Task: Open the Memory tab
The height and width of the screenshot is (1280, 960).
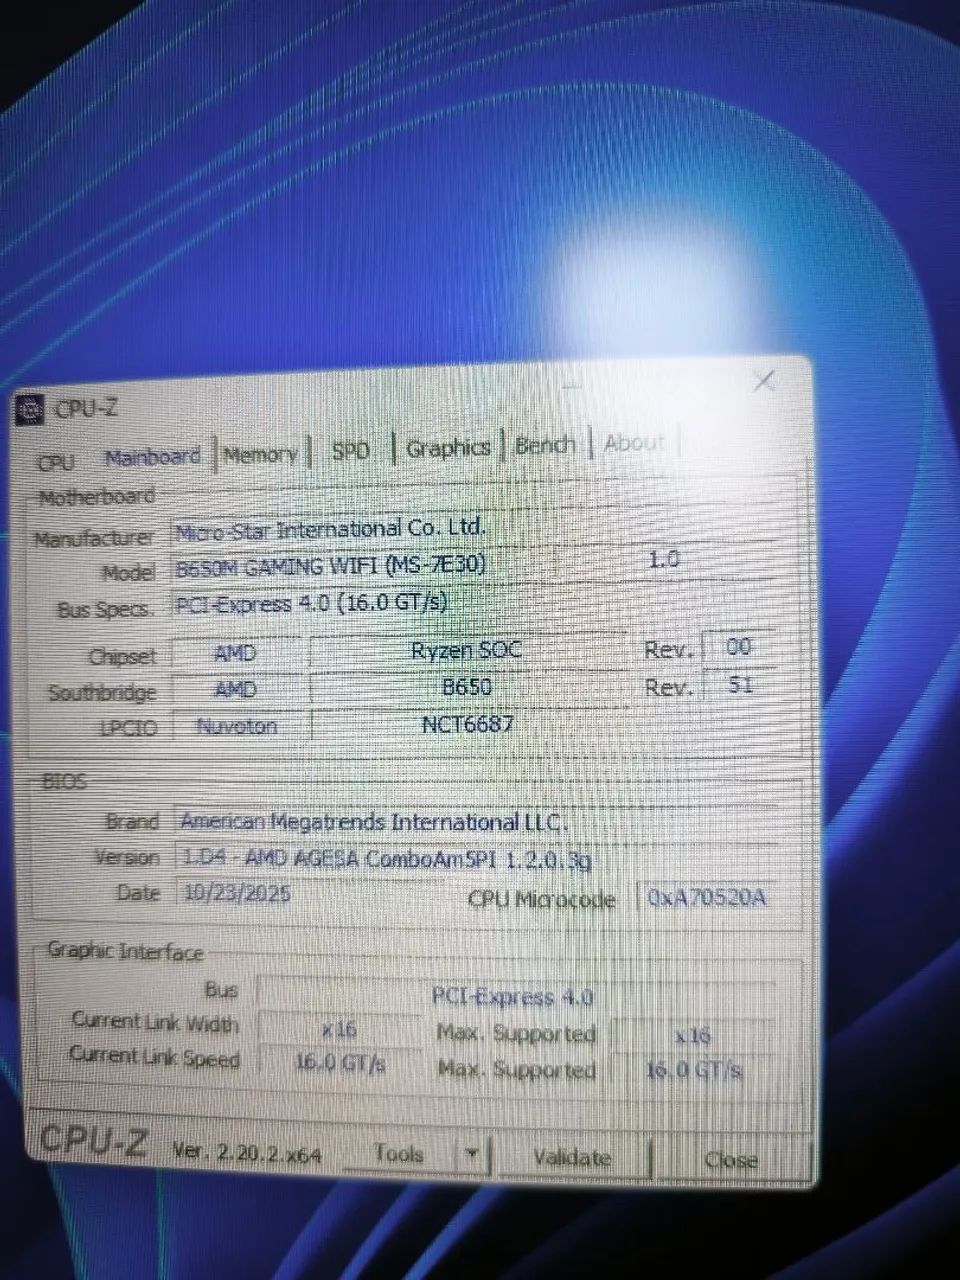Action: pos(260,455)
